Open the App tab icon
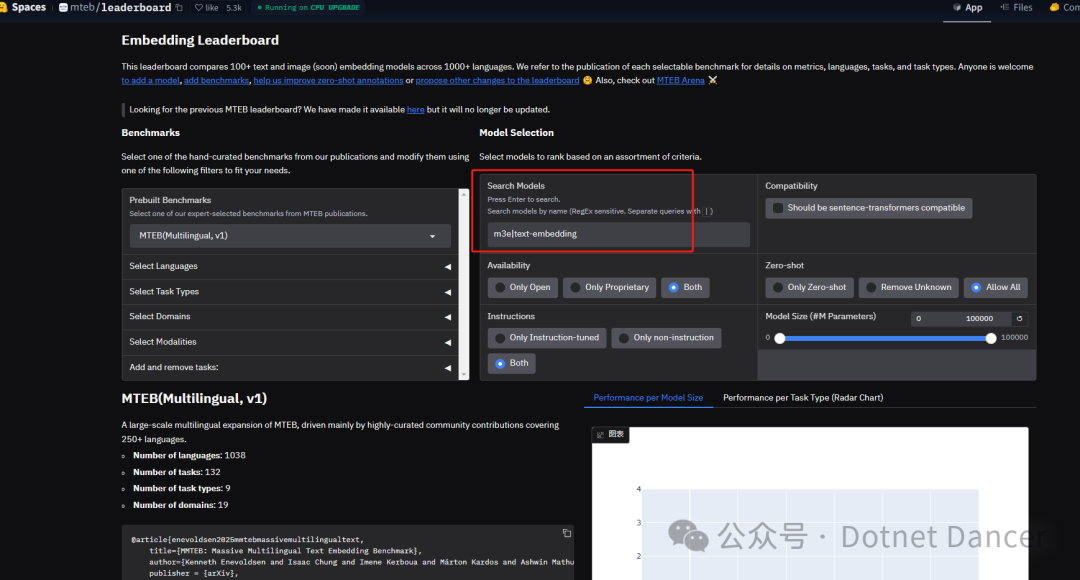 [957, 8]
